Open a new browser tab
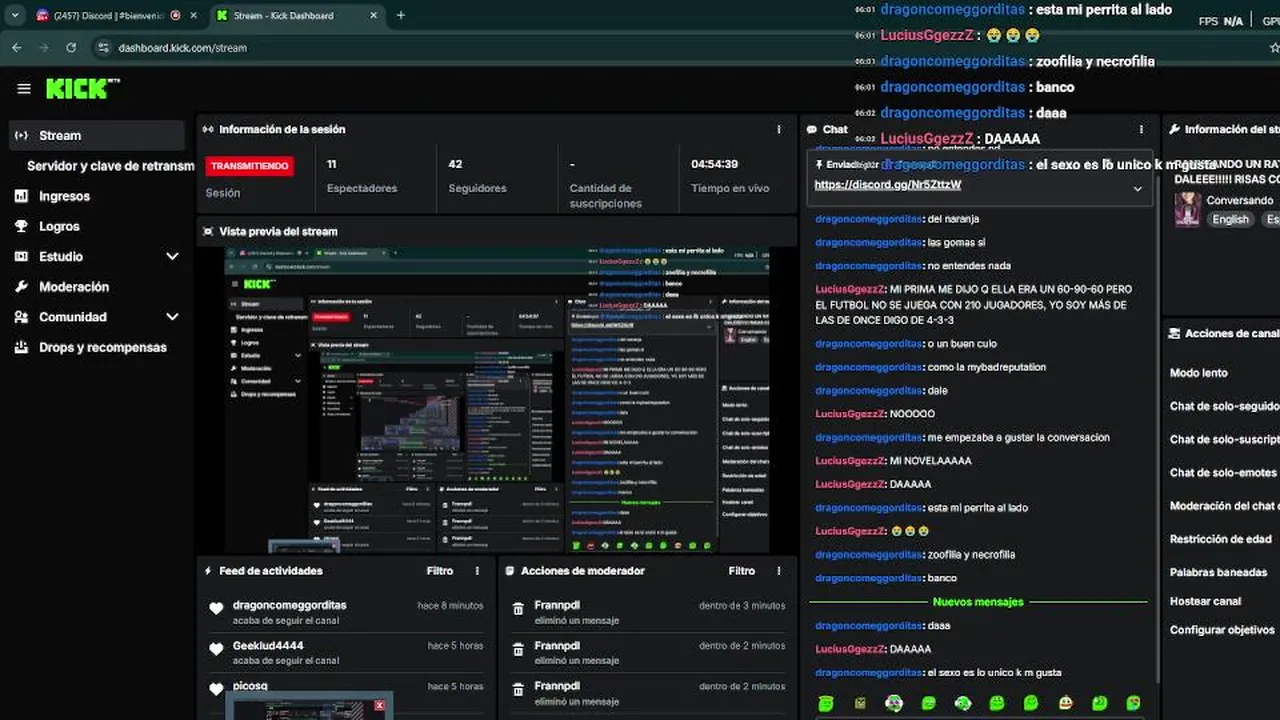The height and width of the screenshot is (720, 1280). pos(401,15)
